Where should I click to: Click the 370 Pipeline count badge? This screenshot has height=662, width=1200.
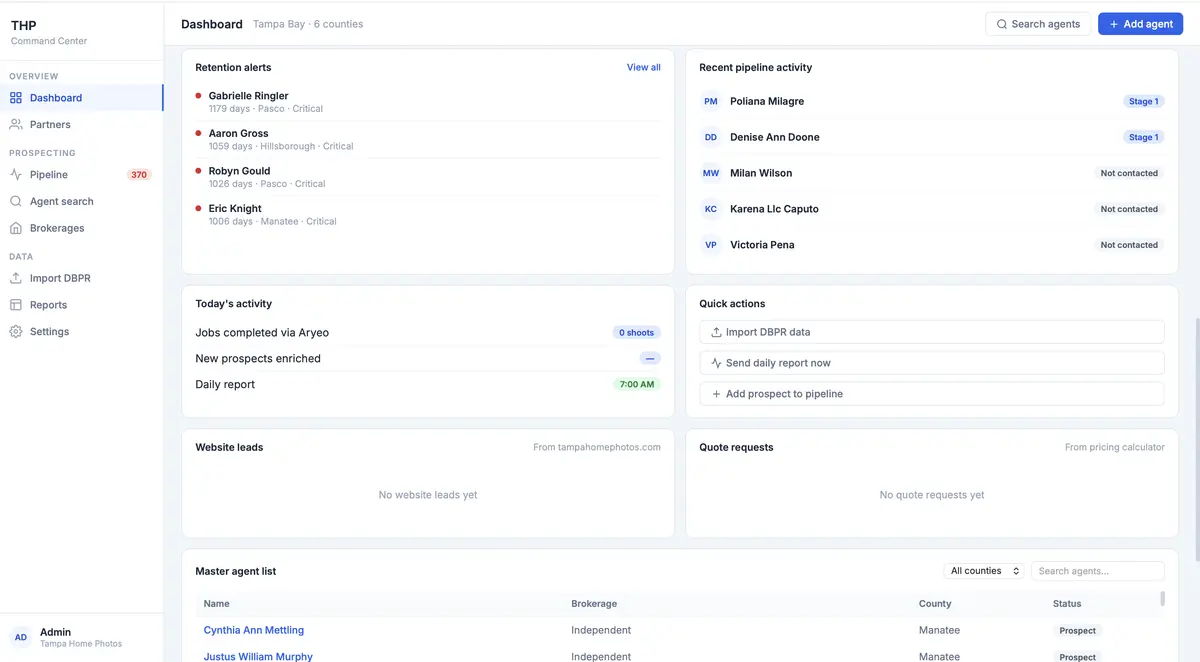(139, 175)
